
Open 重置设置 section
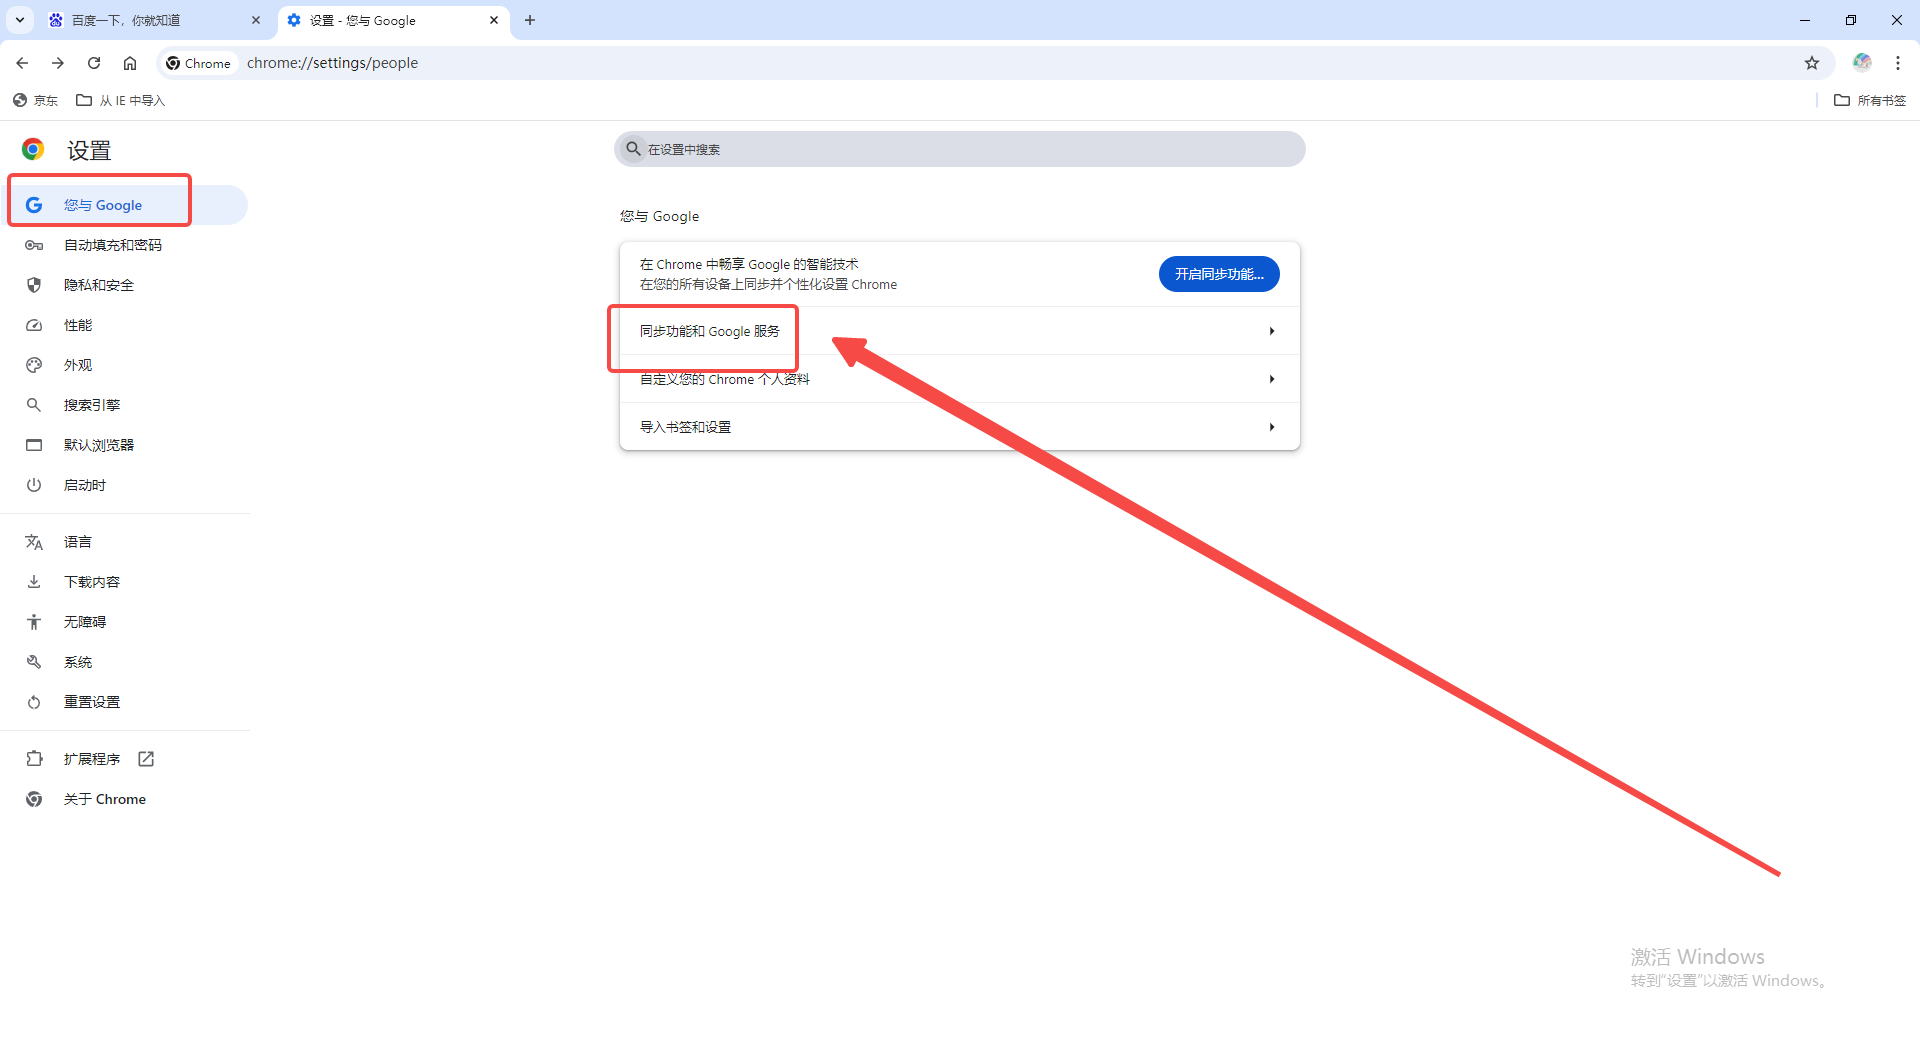click(x=124, y=702)
